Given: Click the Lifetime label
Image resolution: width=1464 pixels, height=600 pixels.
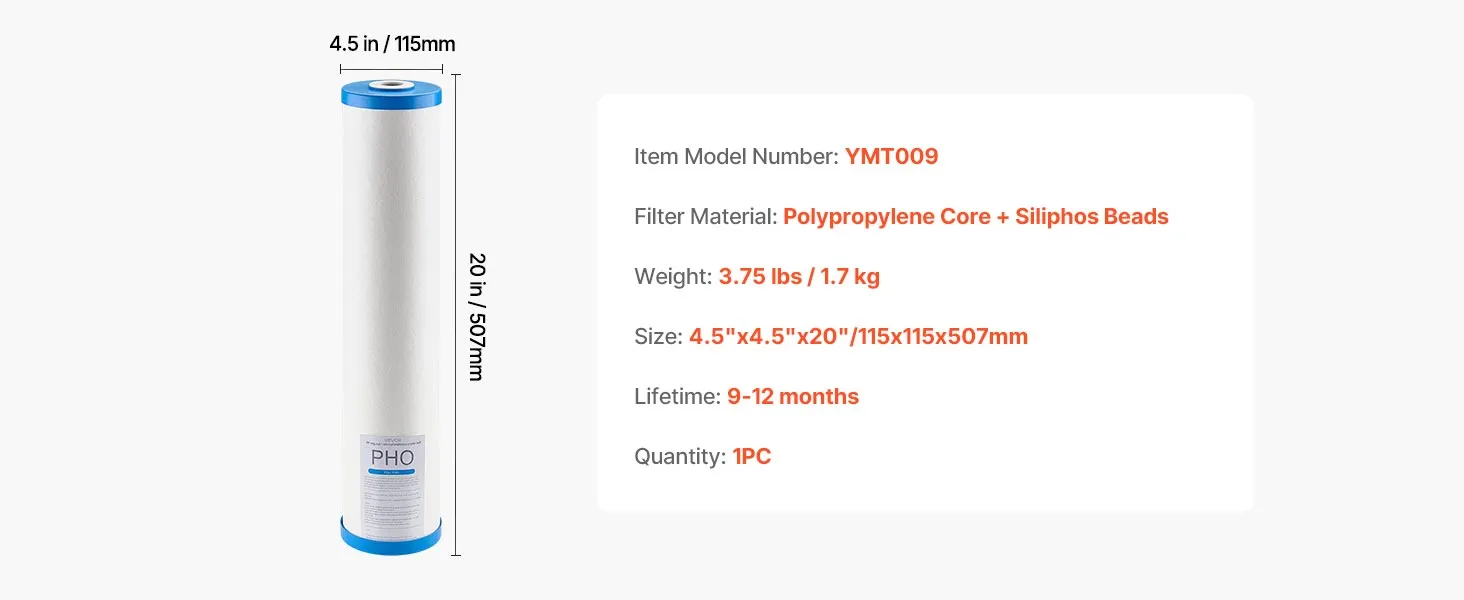Looking at the screenshot, I should (x=677, y=396).
